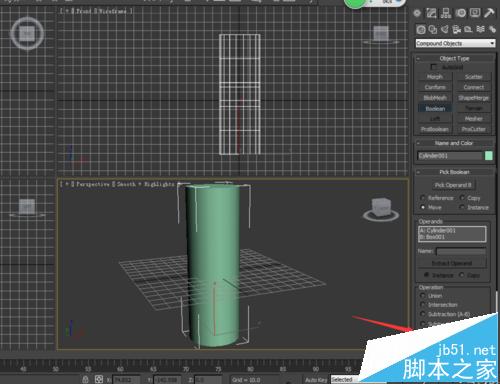
Task: Toggle the Auto Key button
Action: click(x=316, y=380)
